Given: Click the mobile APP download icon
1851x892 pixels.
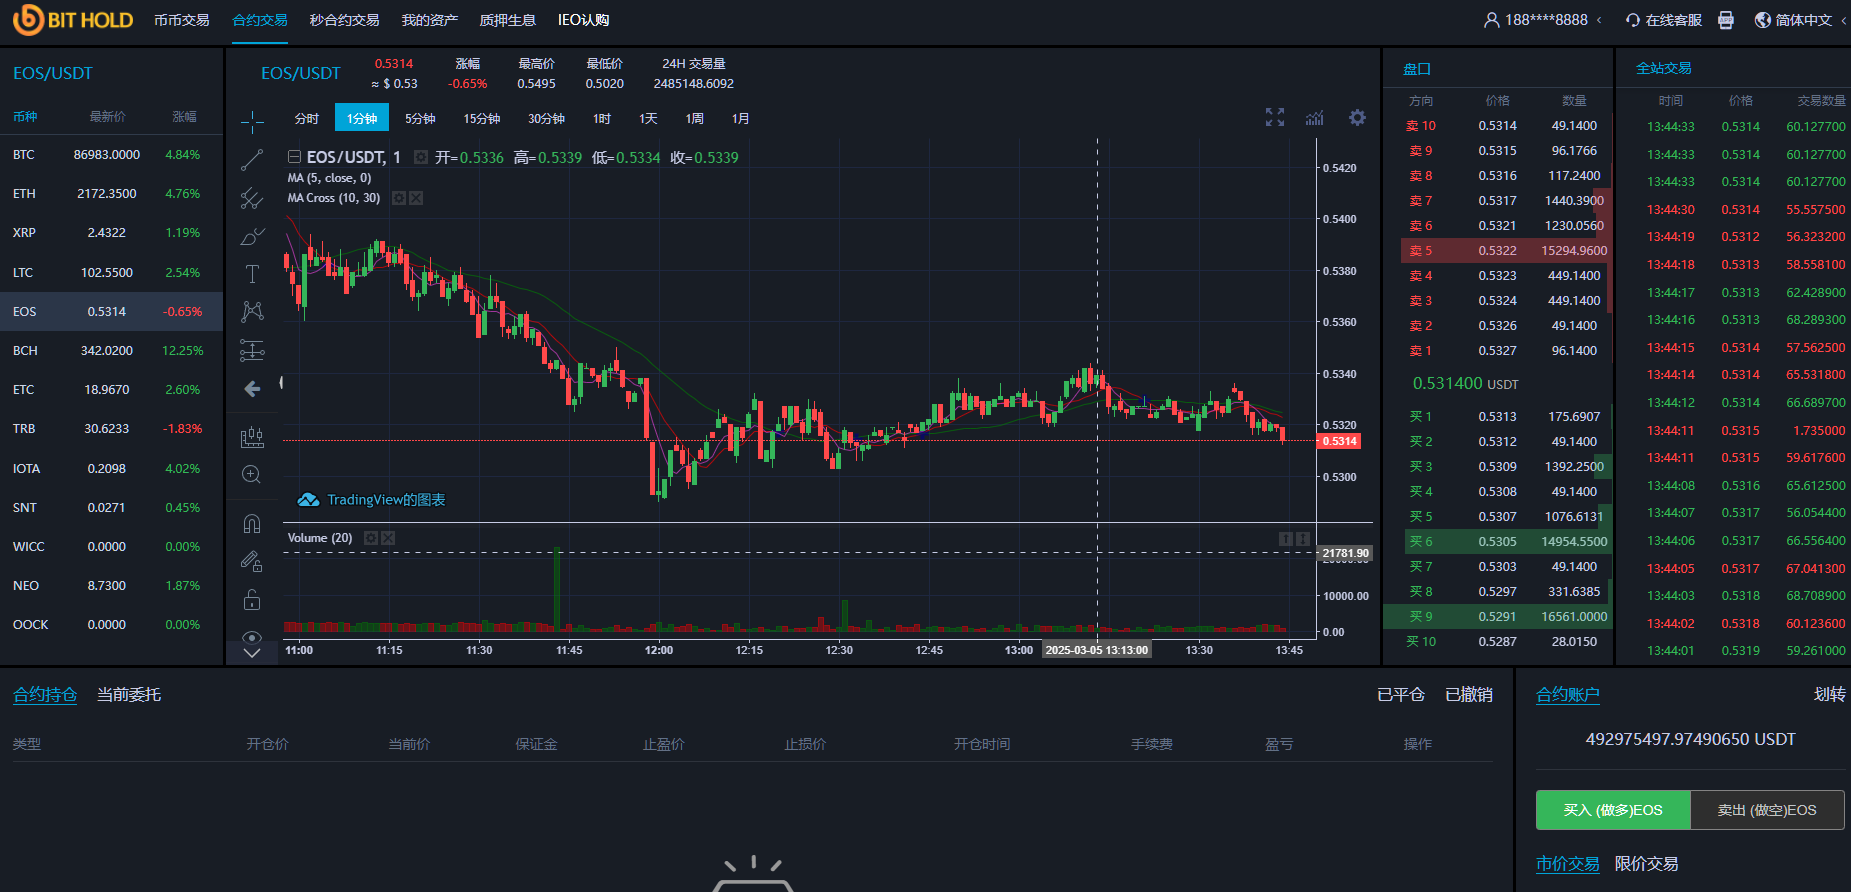Looking at the screenshot, I should click(x=1726, y=20).
